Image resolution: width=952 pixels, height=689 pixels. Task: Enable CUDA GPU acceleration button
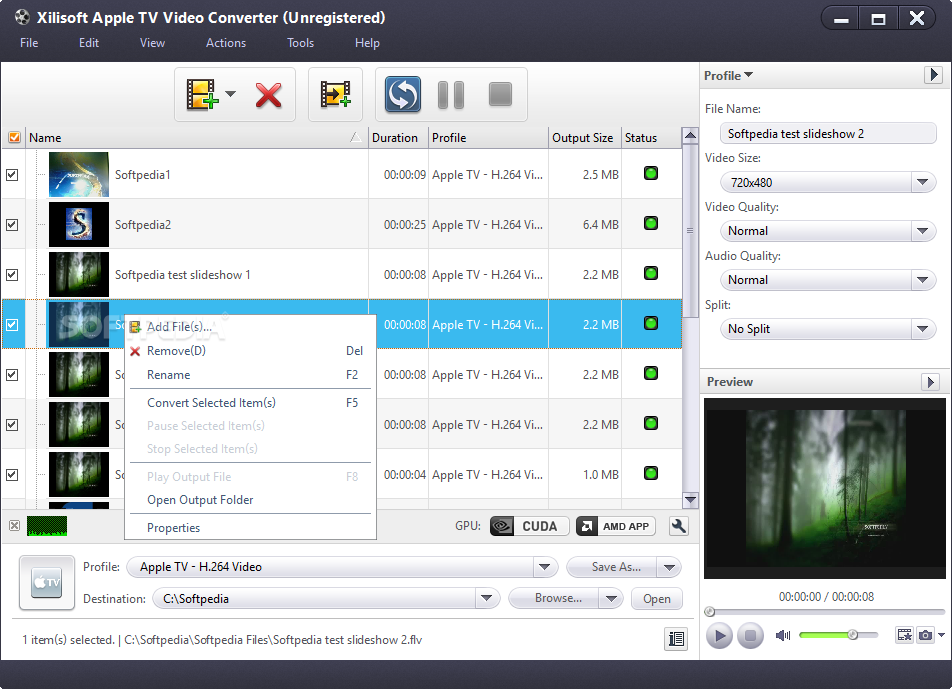[x=529, y=526]
